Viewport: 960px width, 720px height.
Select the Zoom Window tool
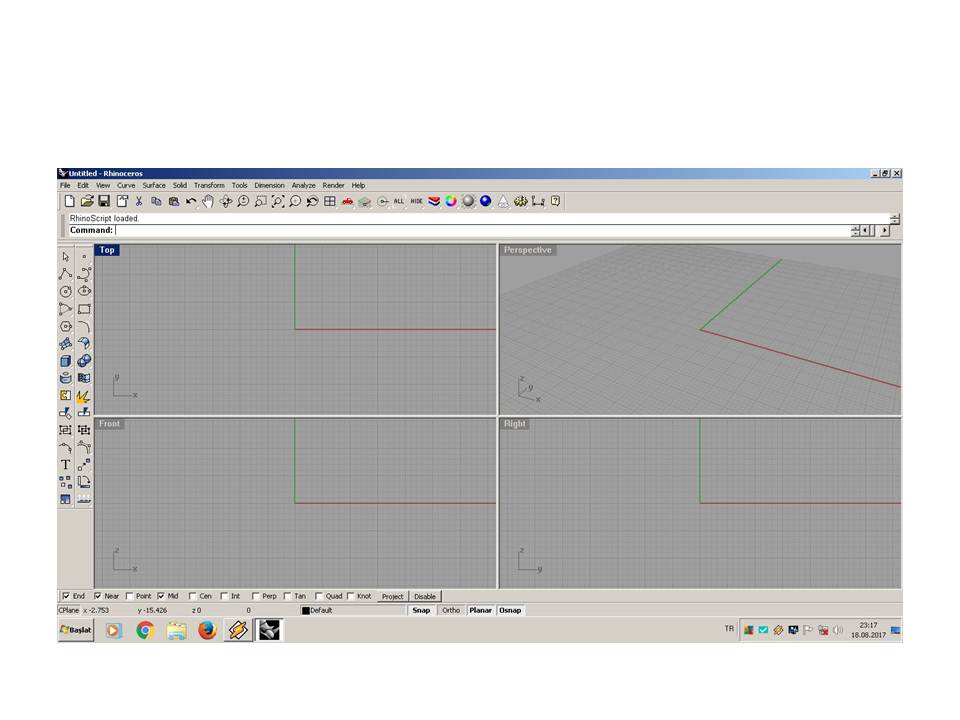(261, 201)
